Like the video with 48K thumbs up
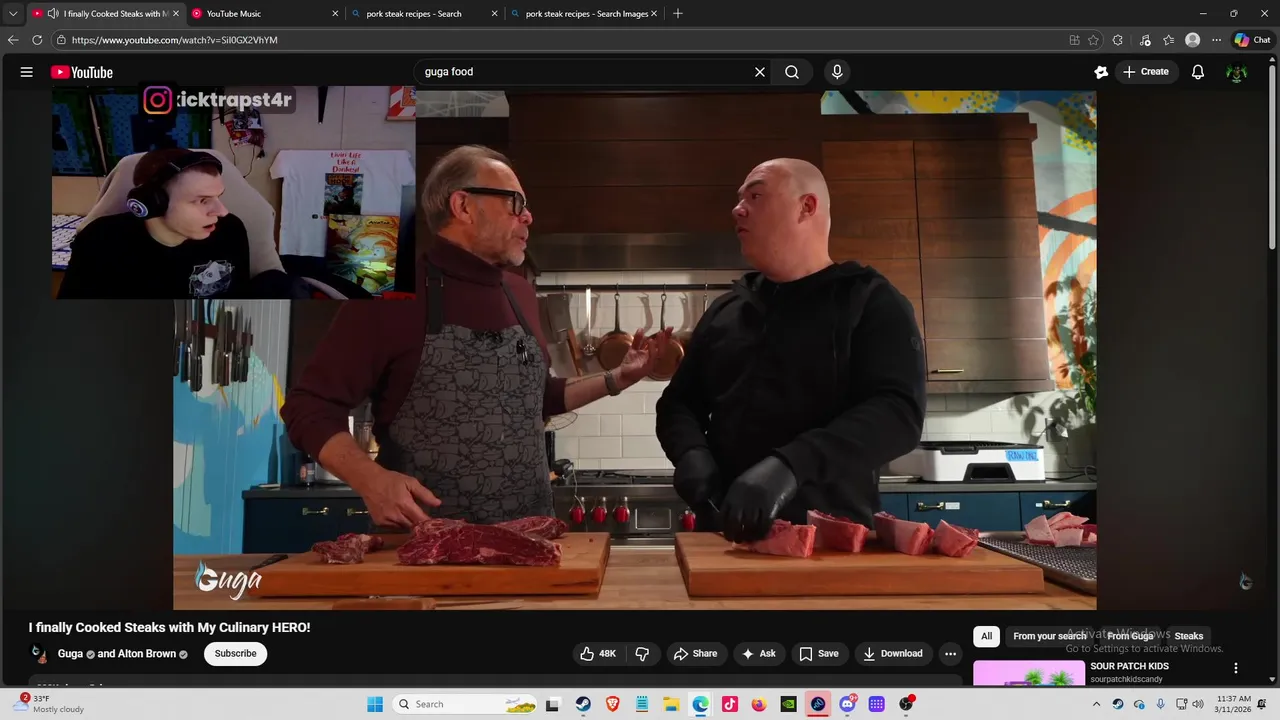This screenshot has width=1280, height=720. click(598, 653)
